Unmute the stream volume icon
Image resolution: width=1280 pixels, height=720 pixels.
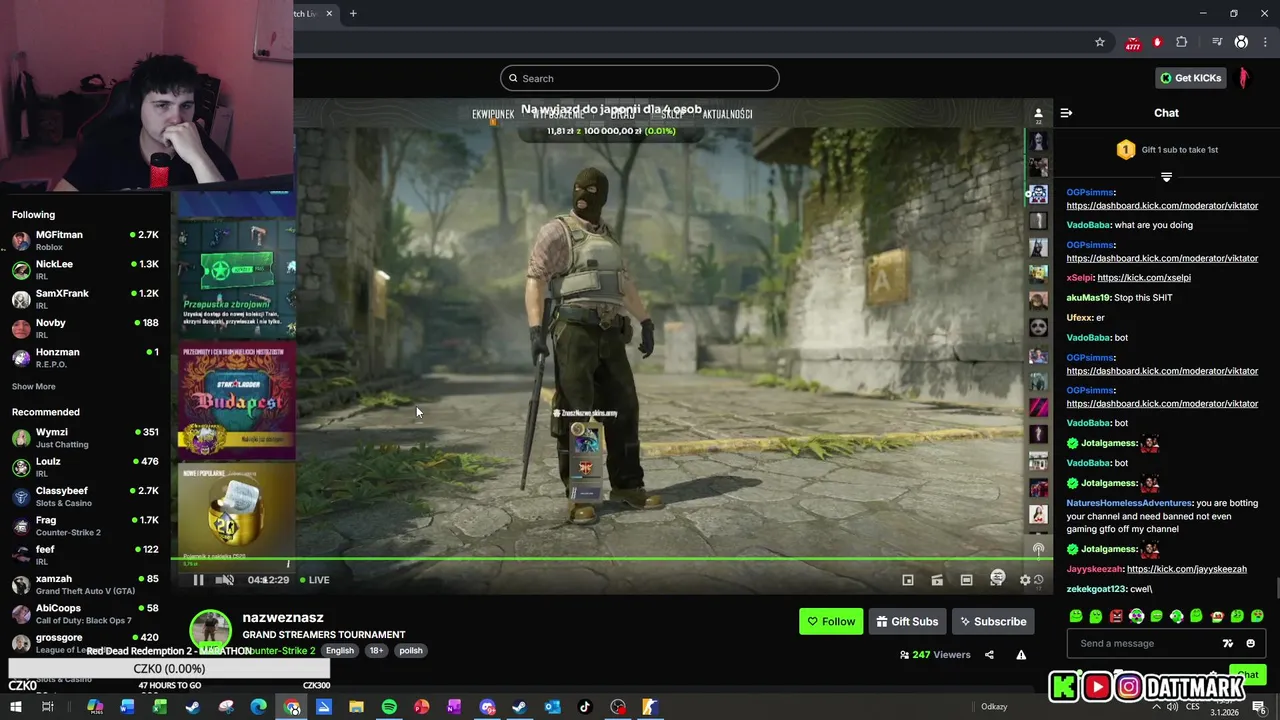tap(226, 580)
